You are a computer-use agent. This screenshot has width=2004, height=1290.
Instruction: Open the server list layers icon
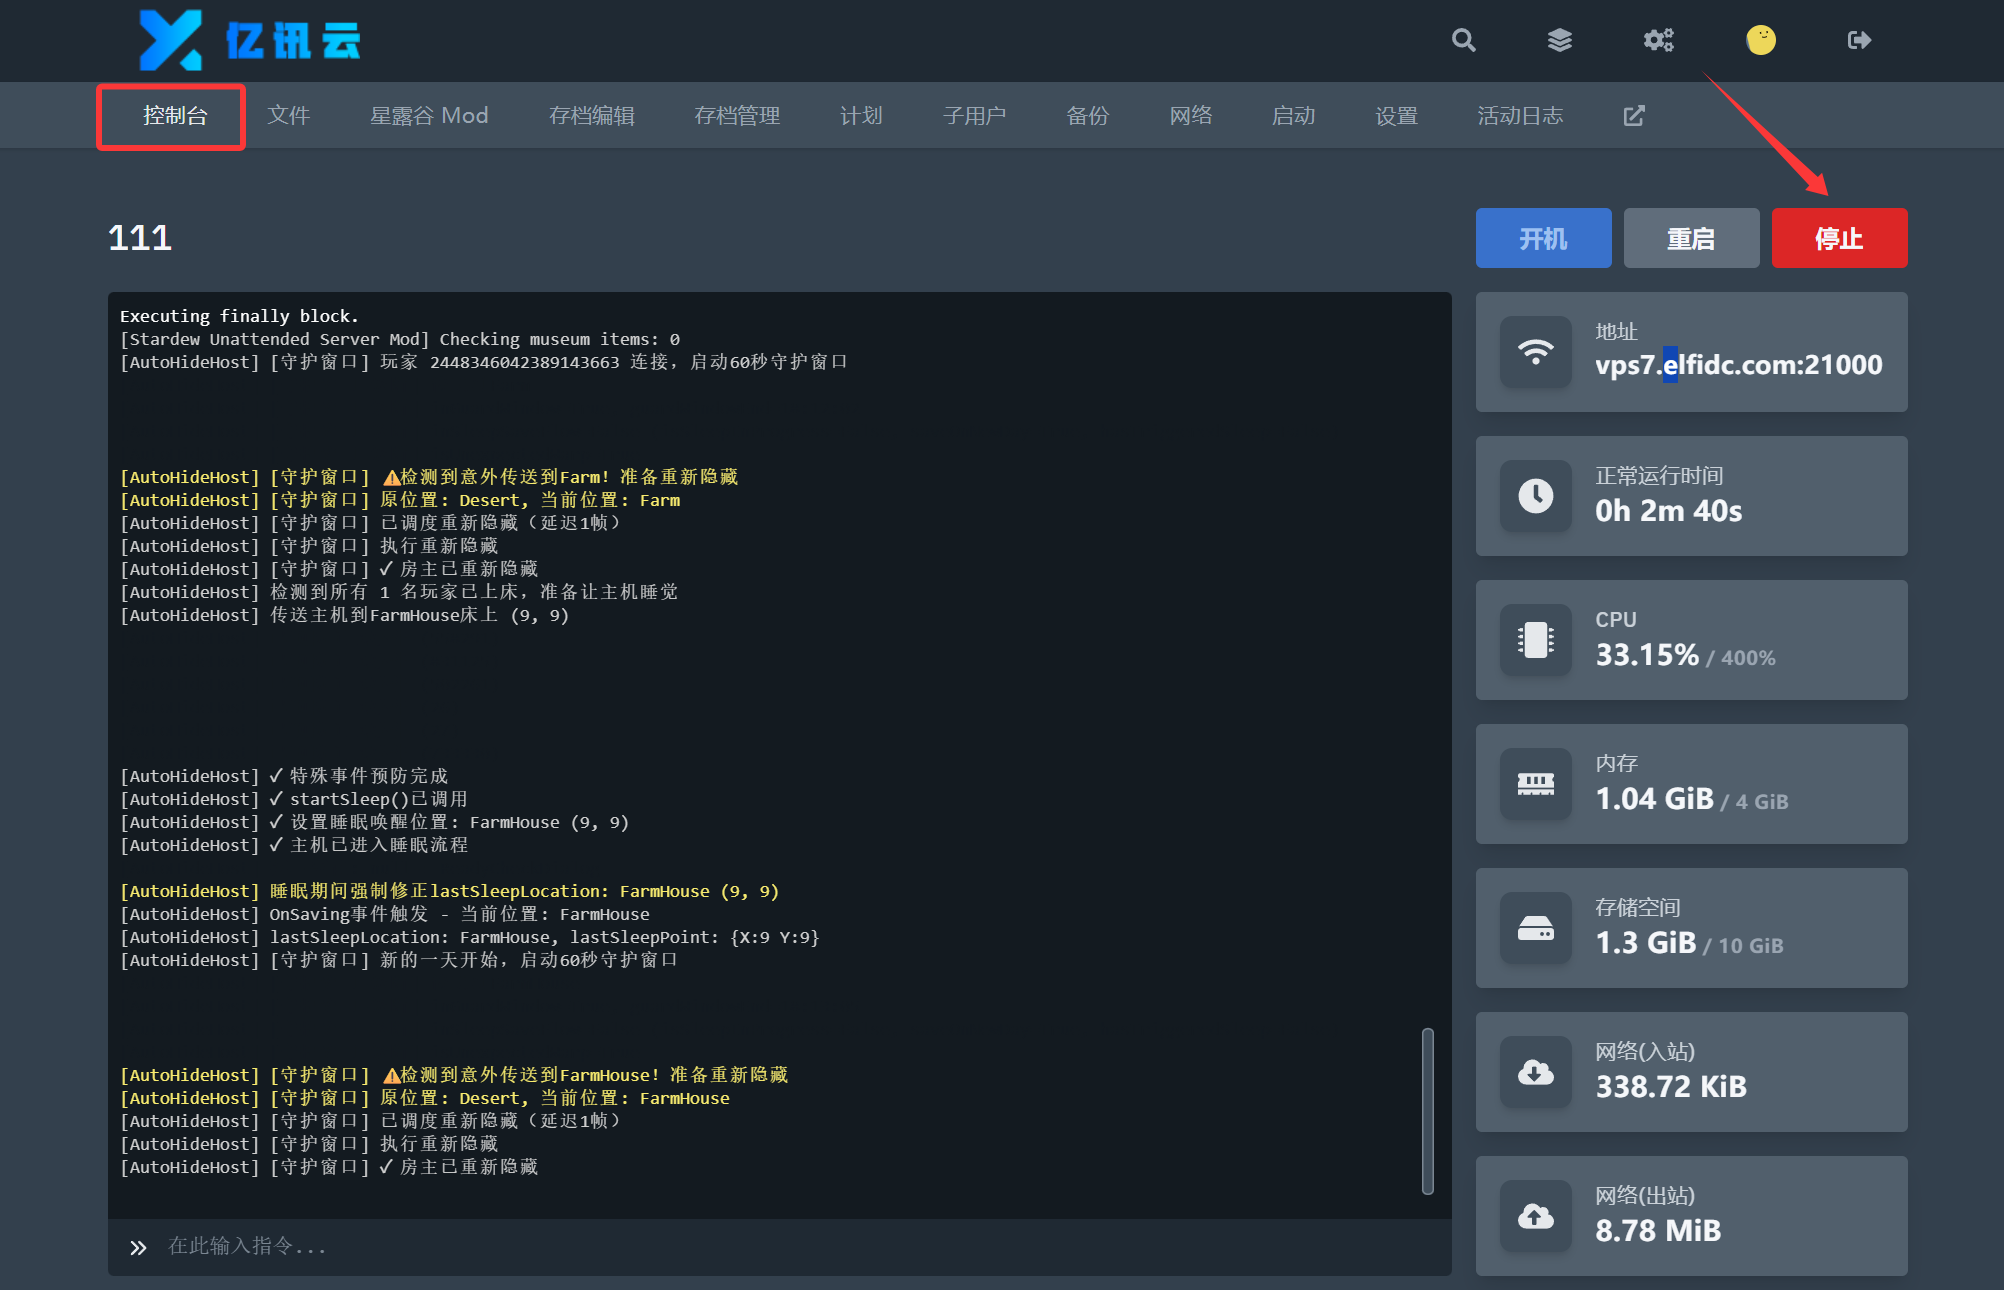1560,40
